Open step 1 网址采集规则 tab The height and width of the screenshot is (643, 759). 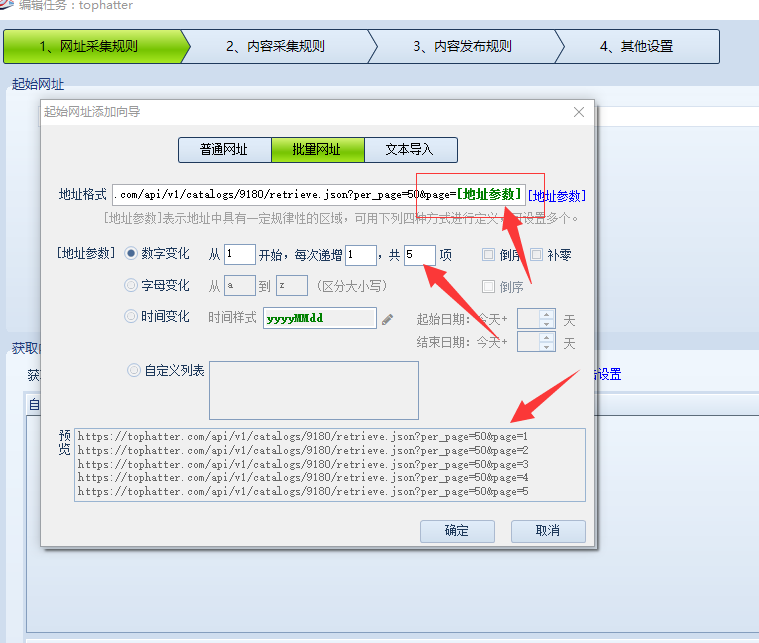click(93, 46)
